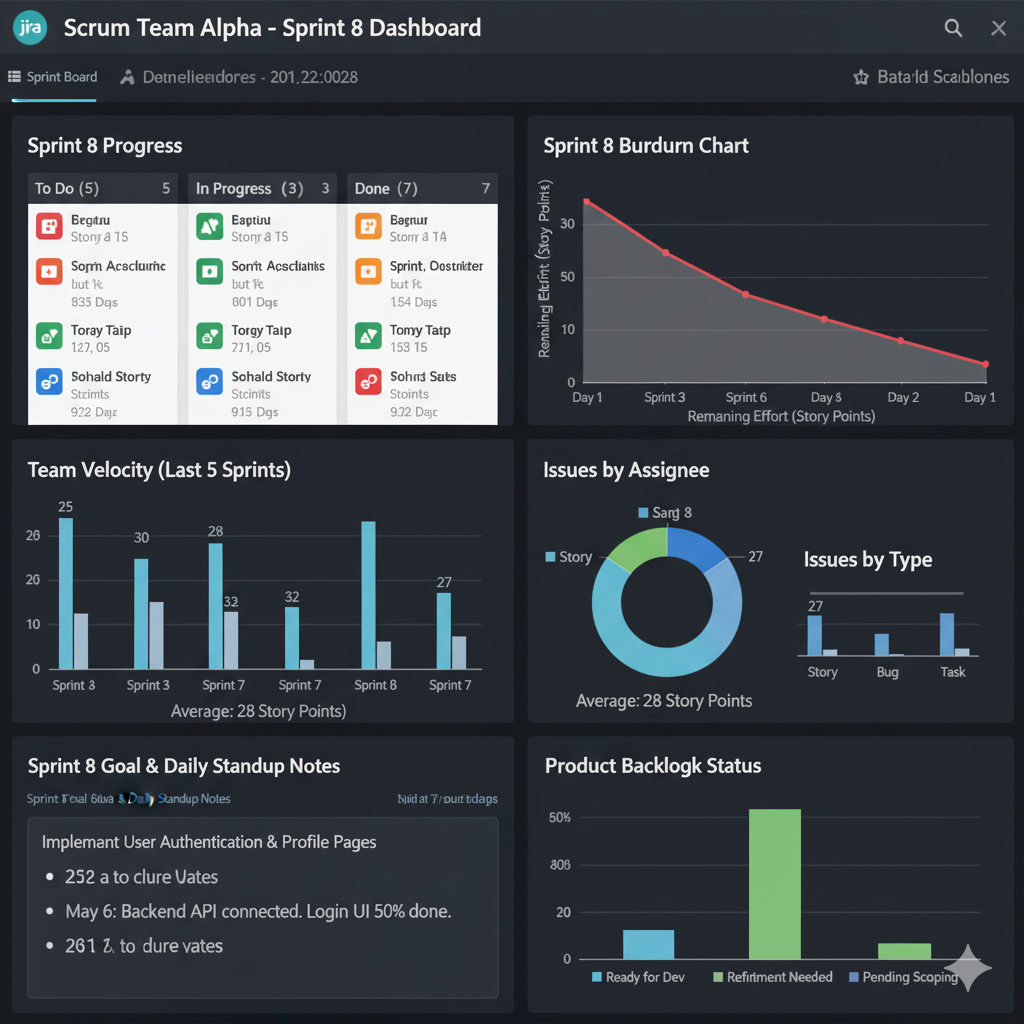Click green icon on first In Progress card
Screen dimensions: 1024x1024
click(x=209, y=226)
